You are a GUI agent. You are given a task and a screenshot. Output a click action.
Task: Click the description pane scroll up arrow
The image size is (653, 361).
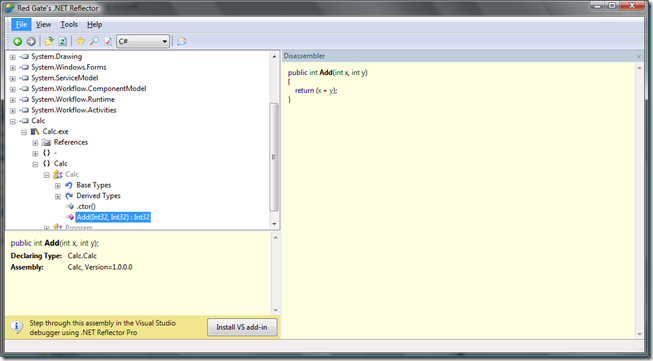(275, 237)
